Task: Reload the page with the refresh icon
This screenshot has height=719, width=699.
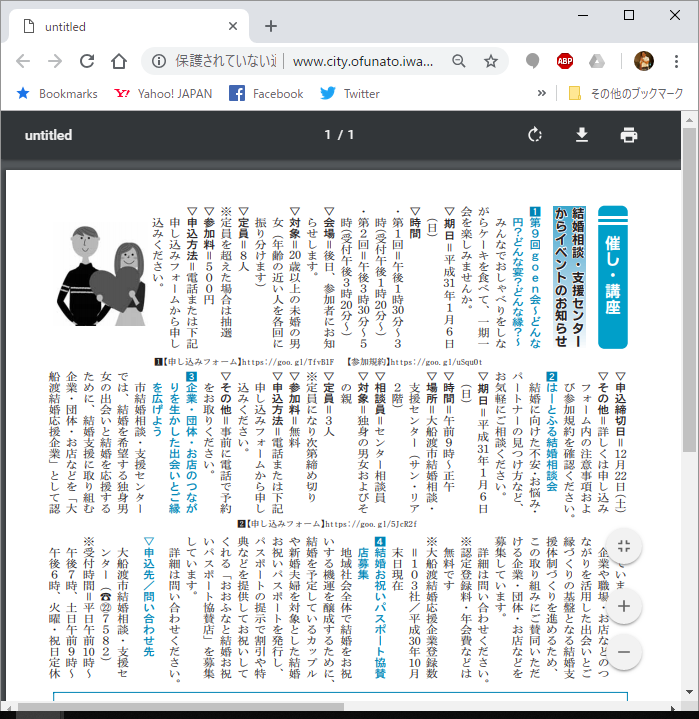Action: pyautogui.click(x=87, y=61)
